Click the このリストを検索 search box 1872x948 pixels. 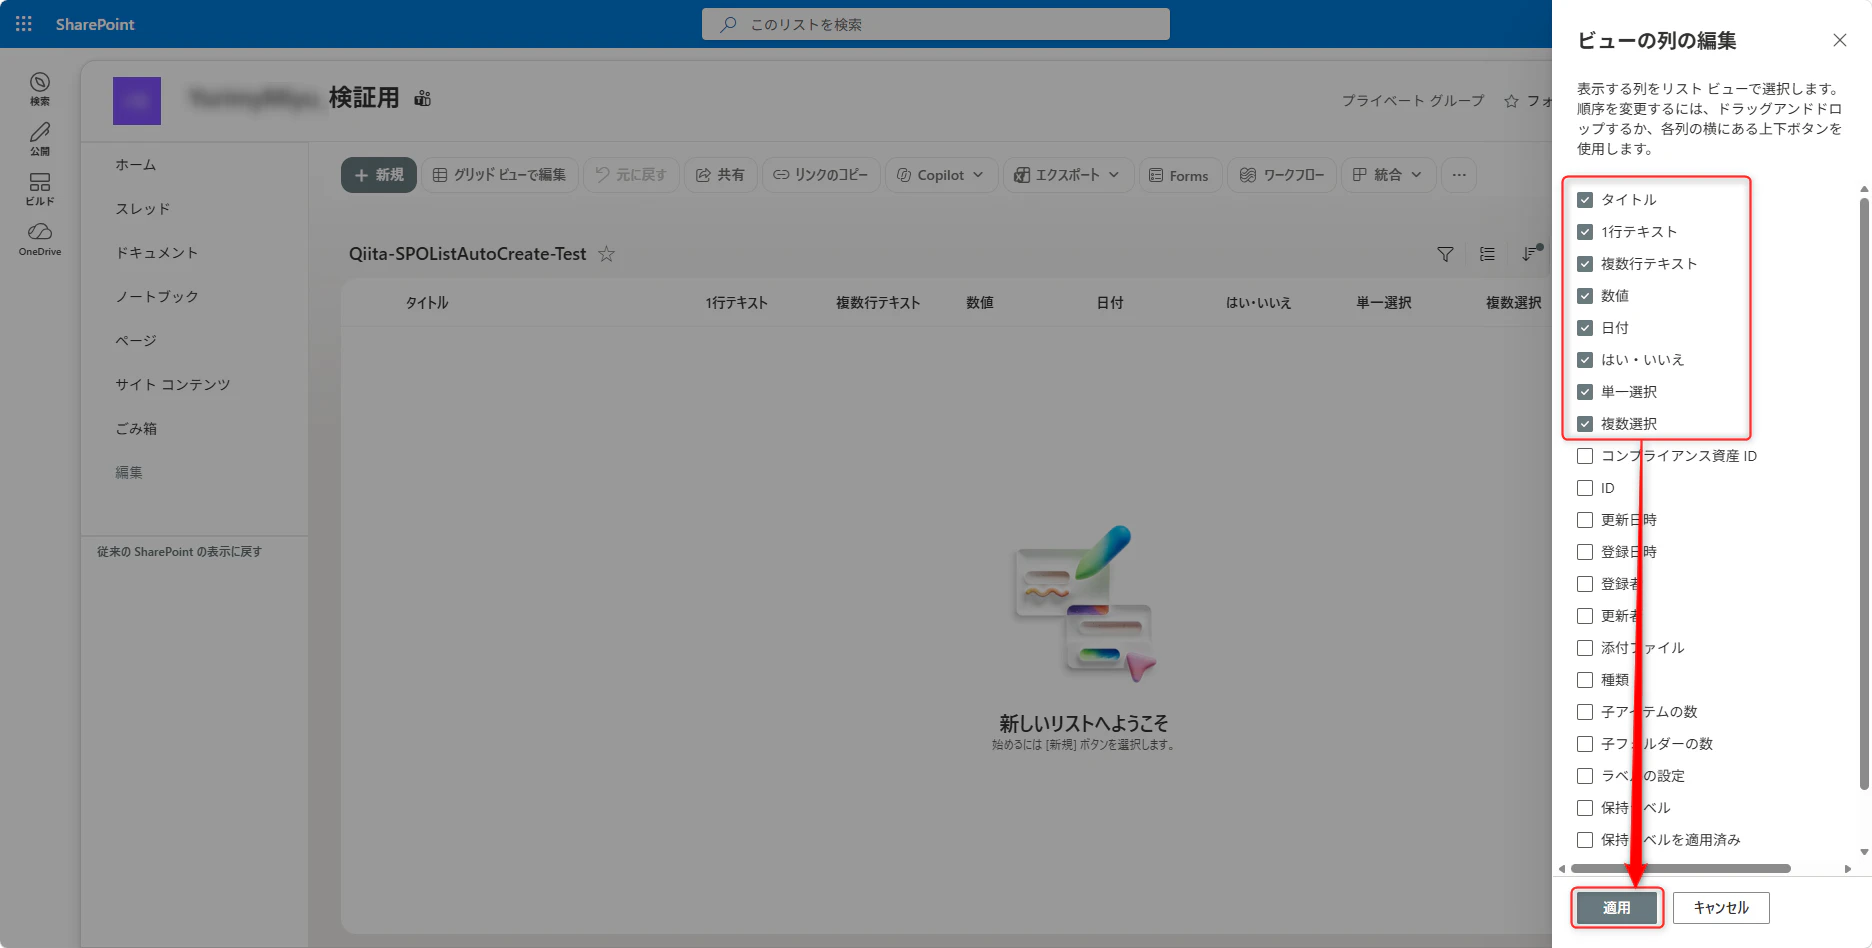pos(936,24)
